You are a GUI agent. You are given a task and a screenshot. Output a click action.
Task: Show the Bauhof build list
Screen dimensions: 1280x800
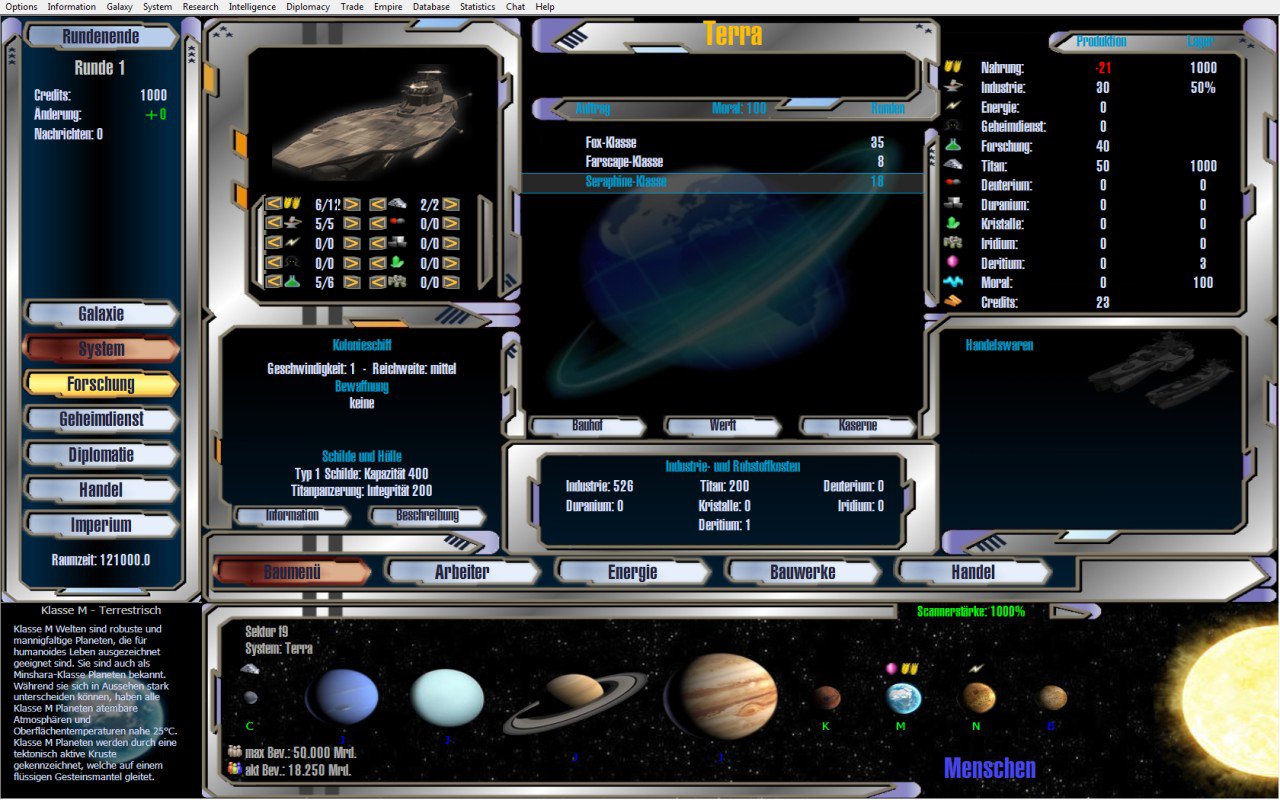coord(587,426)
